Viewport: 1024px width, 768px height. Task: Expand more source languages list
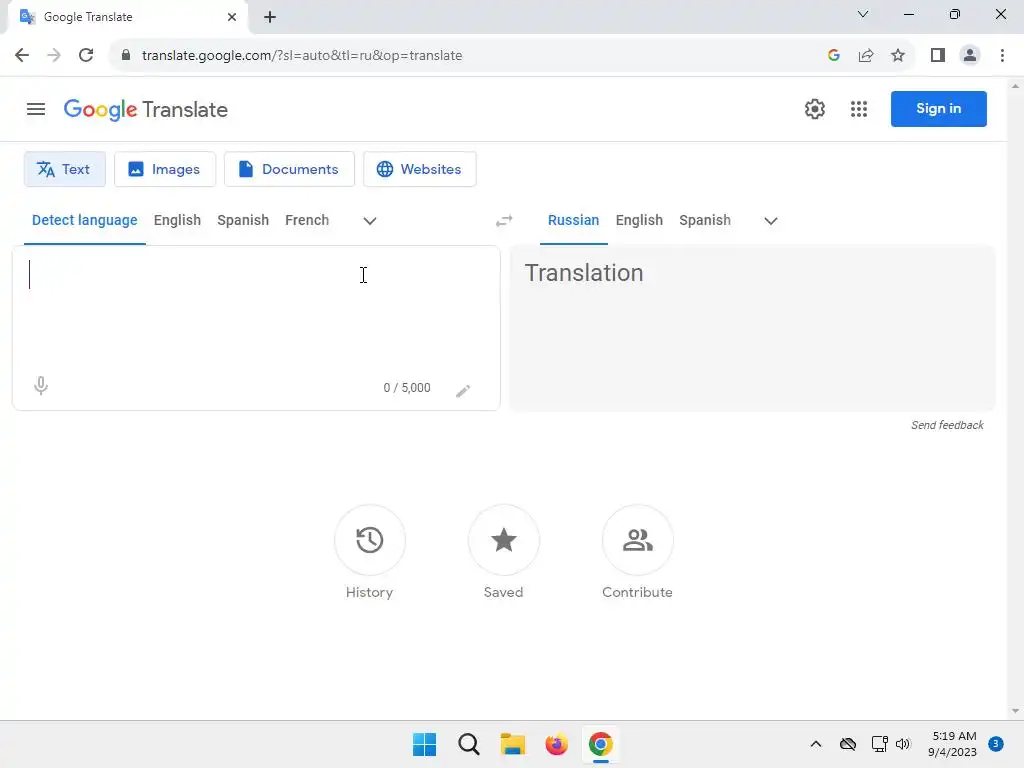370,221
